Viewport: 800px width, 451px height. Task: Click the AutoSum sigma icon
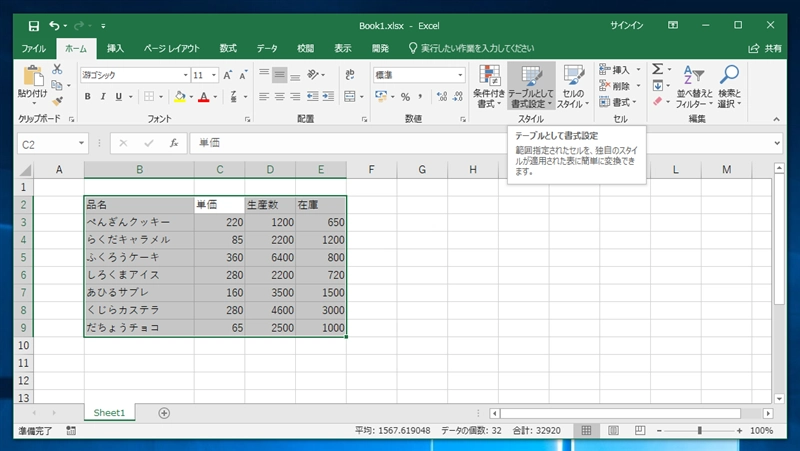tap(658, 69)
